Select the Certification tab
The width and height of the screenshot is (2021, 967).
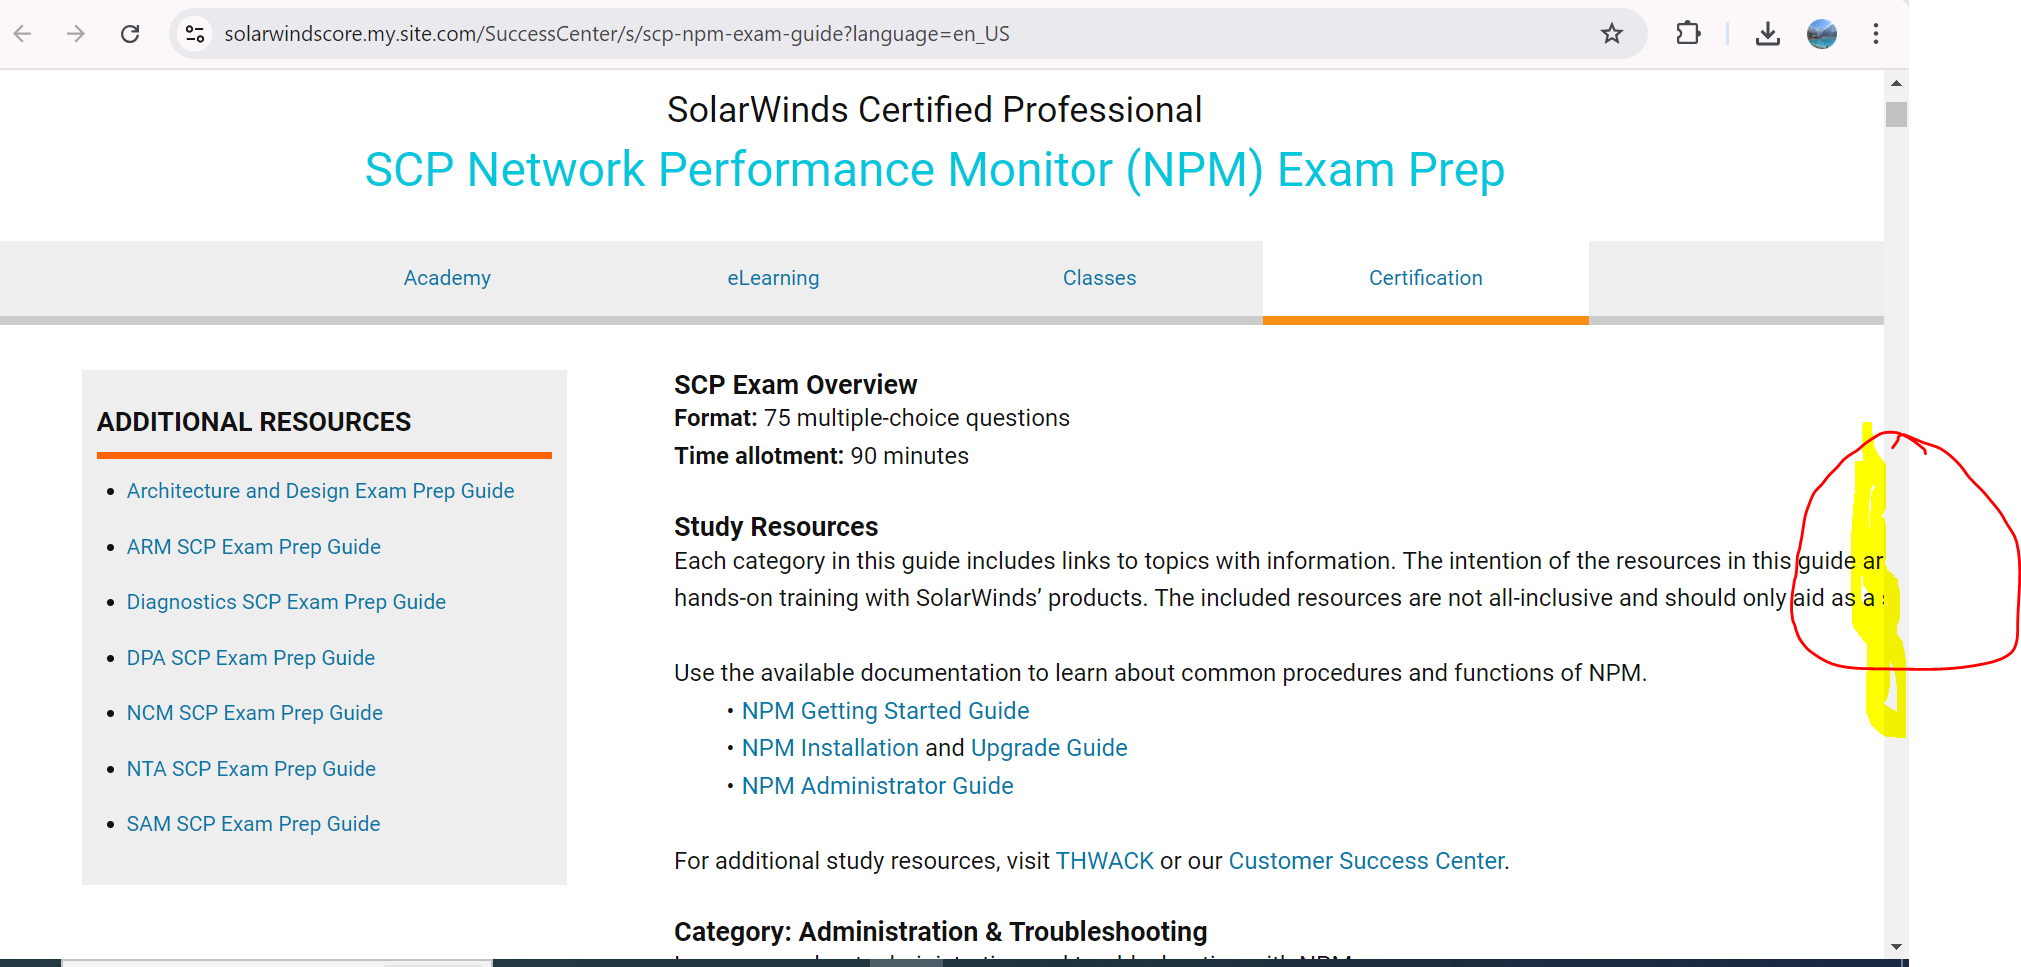[1425, 278]
